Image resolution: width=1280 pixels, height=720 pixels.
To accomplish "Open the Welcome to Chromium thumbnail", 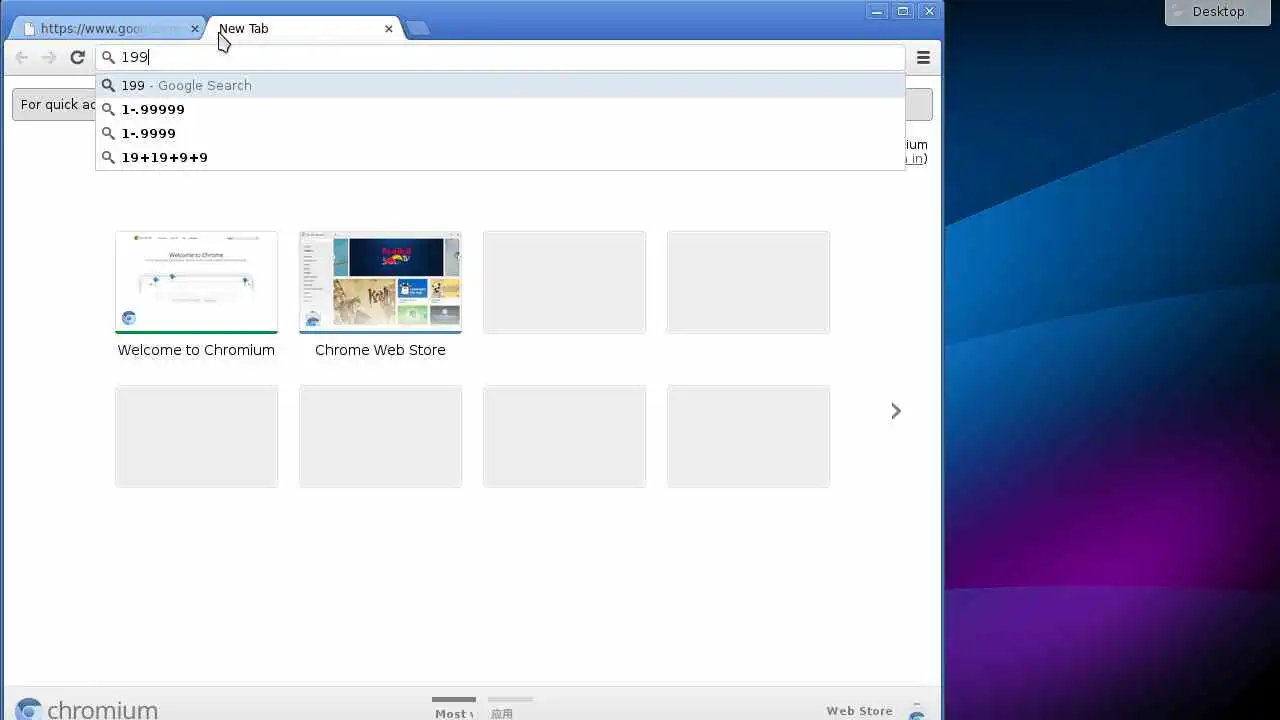I will (196, 282).
